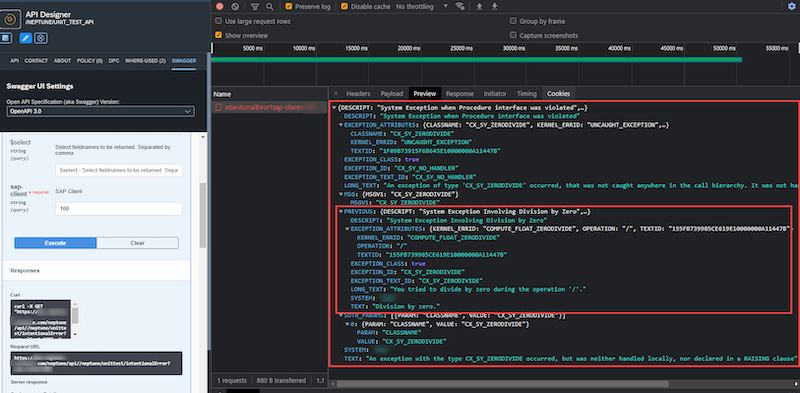Collapse the first EXCEPTION_ATTRIBUTES node
The width and height of the screenshot is (800, 393).
click(x=341, y=125)
